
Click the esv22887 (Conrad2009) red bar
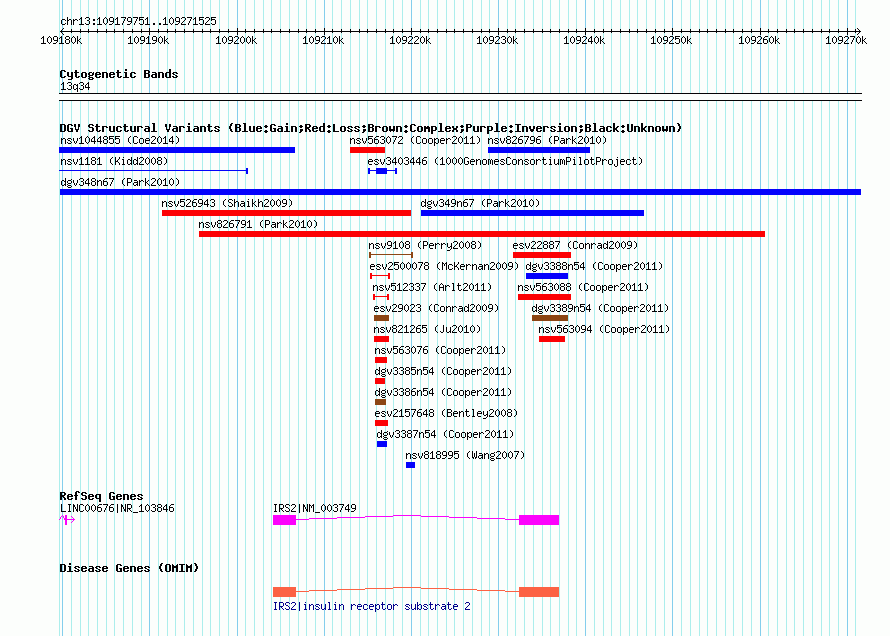(541, 255)
